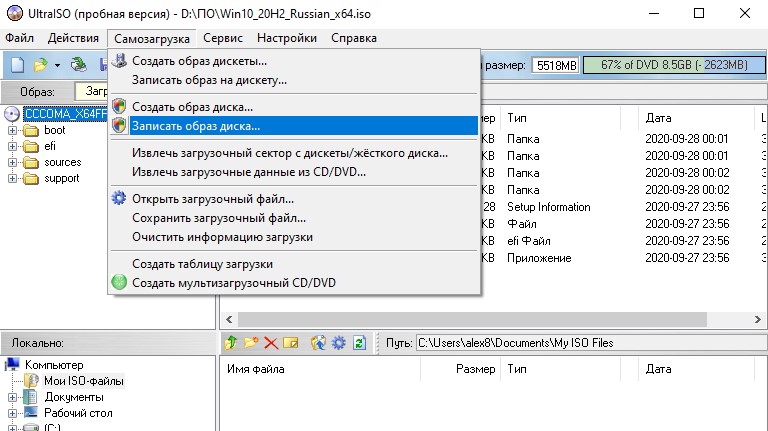Viewport: 768px width, 431px height.
Task: Expand the sources folder node
Action: pyautogui.click(x=12, y=163)
